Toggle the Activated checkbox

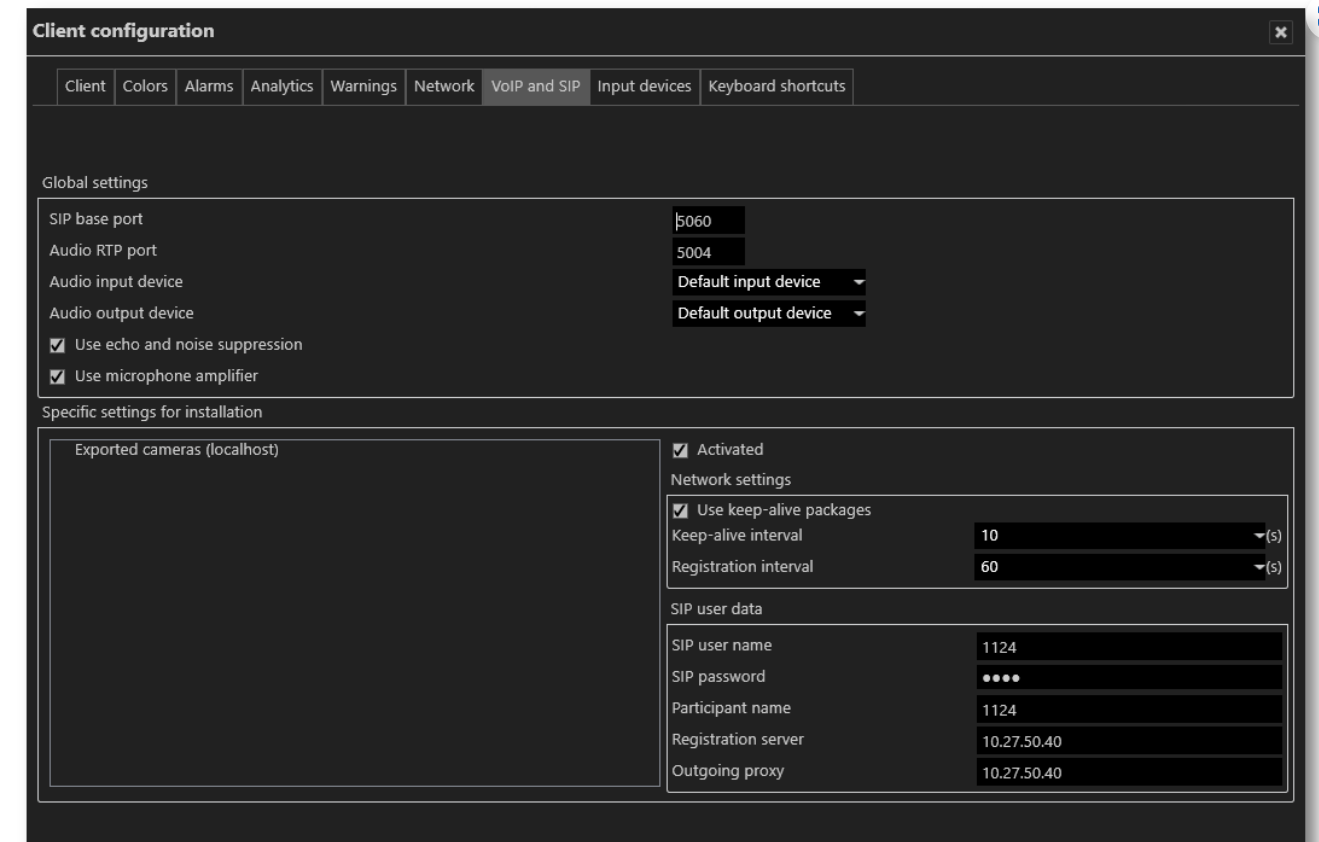pos(680,450)
